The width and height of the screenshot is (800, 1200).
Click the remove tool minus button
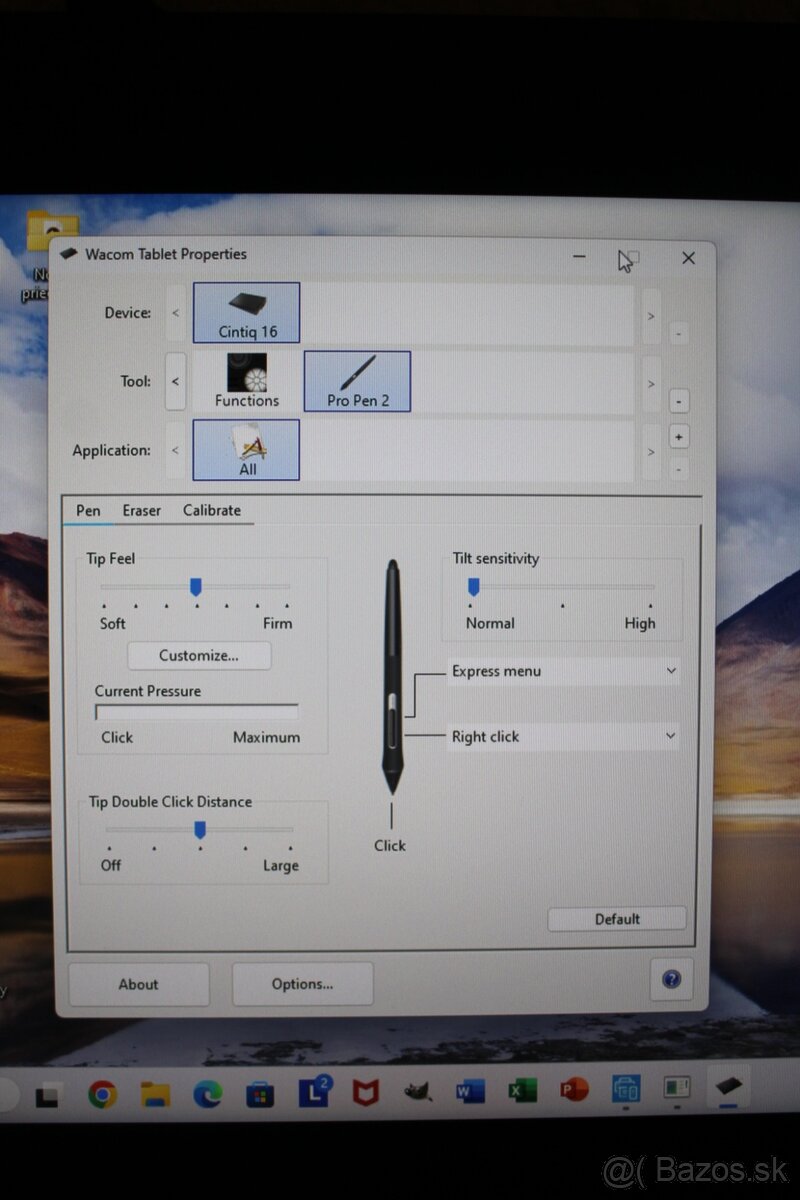679,400
